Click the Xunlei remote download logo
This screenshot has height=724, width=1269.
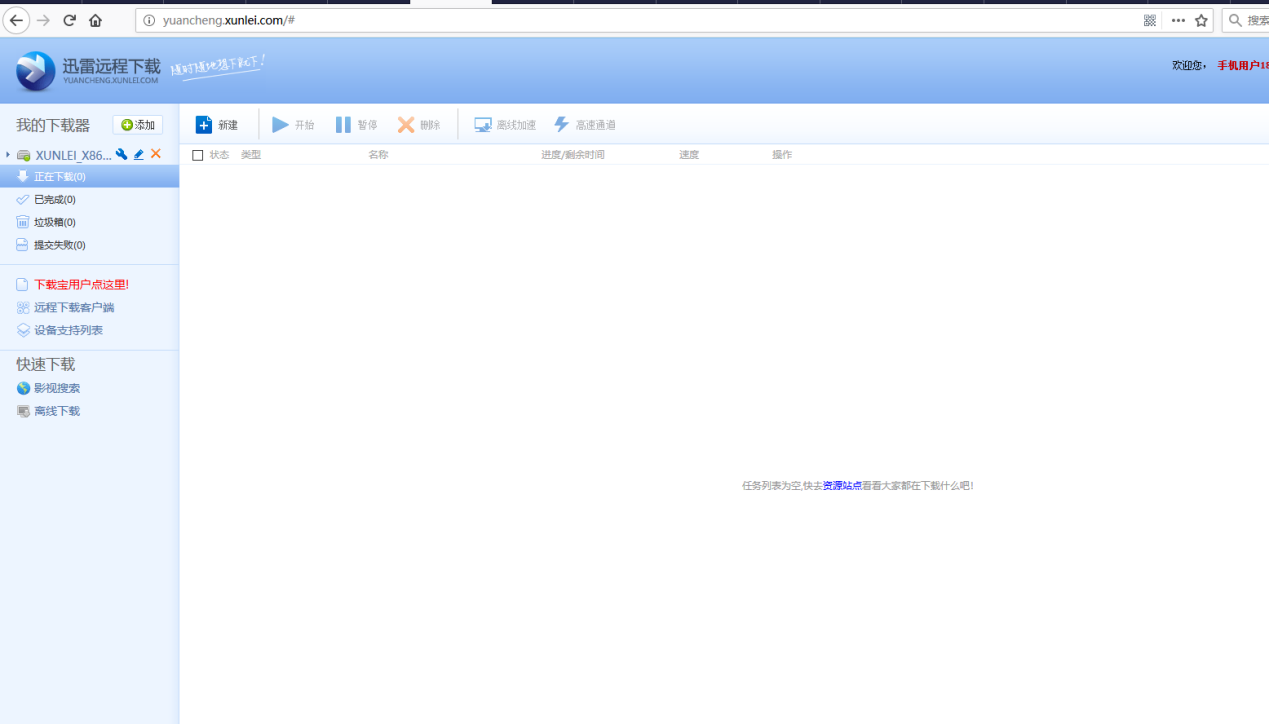pos(88,71)
